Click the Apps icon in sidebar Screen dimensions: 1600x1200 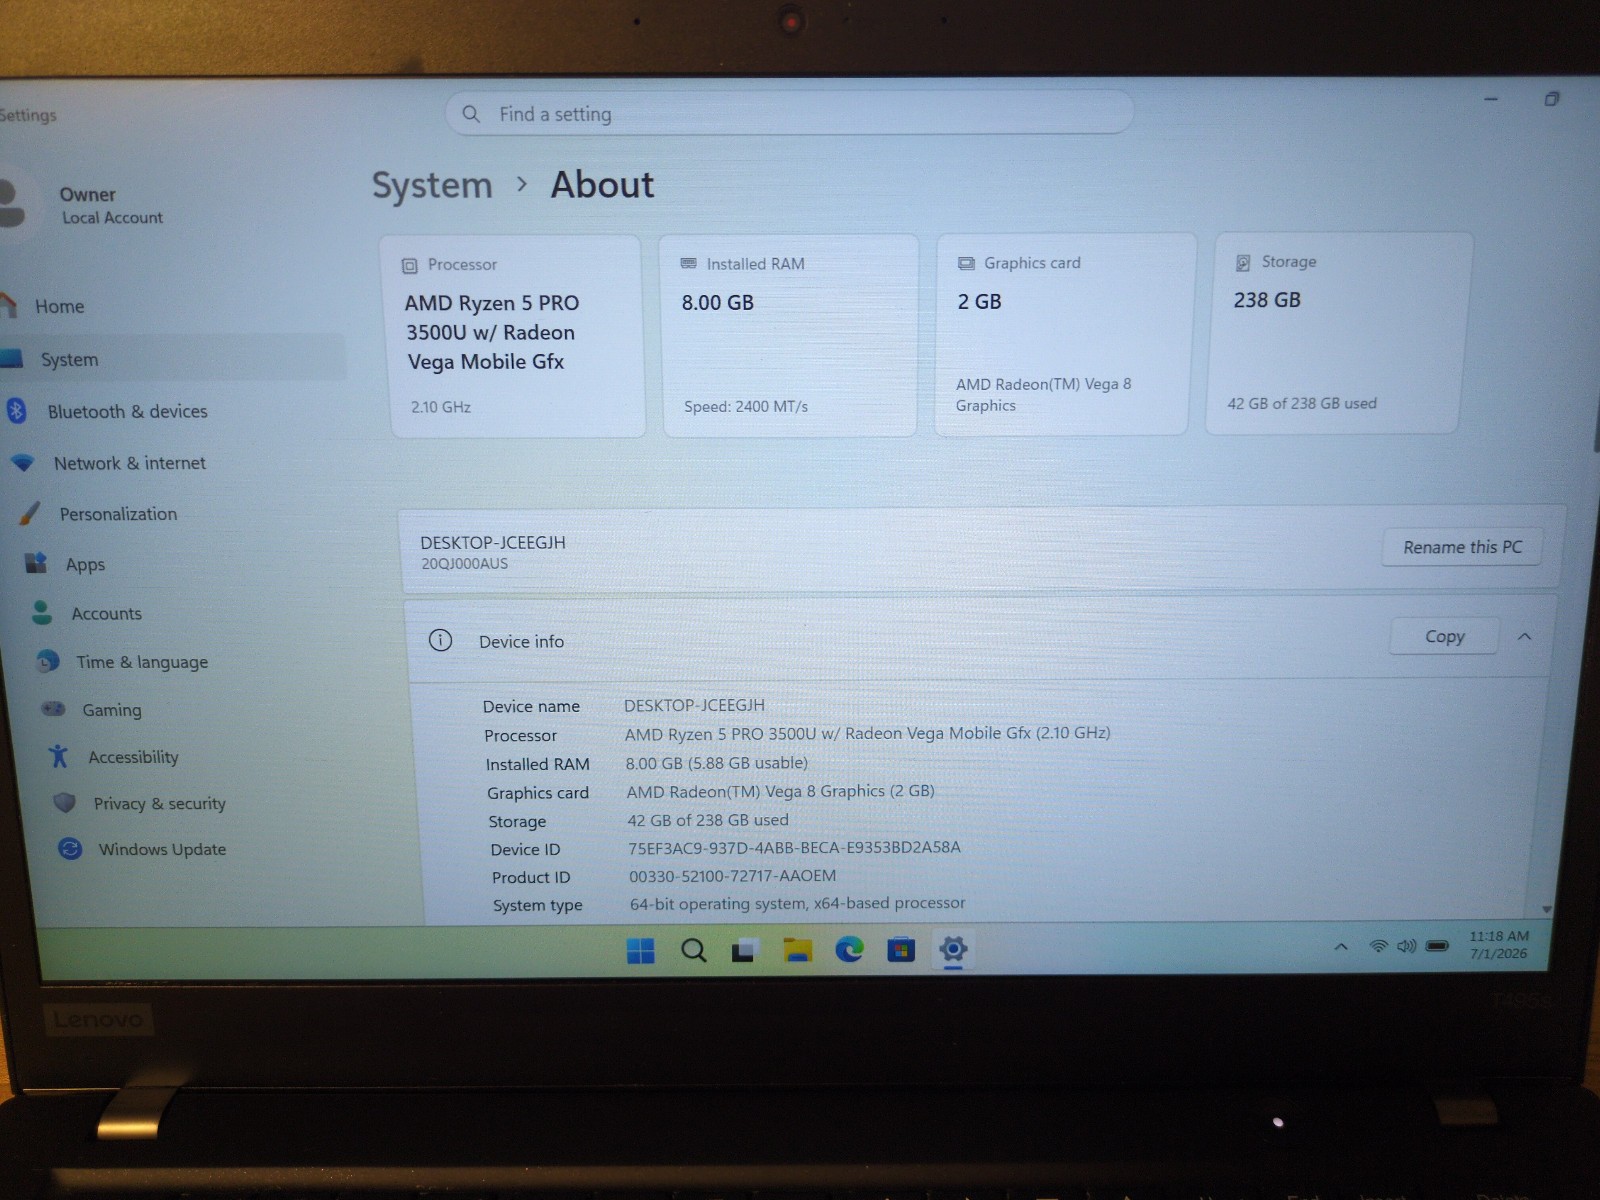36,563
